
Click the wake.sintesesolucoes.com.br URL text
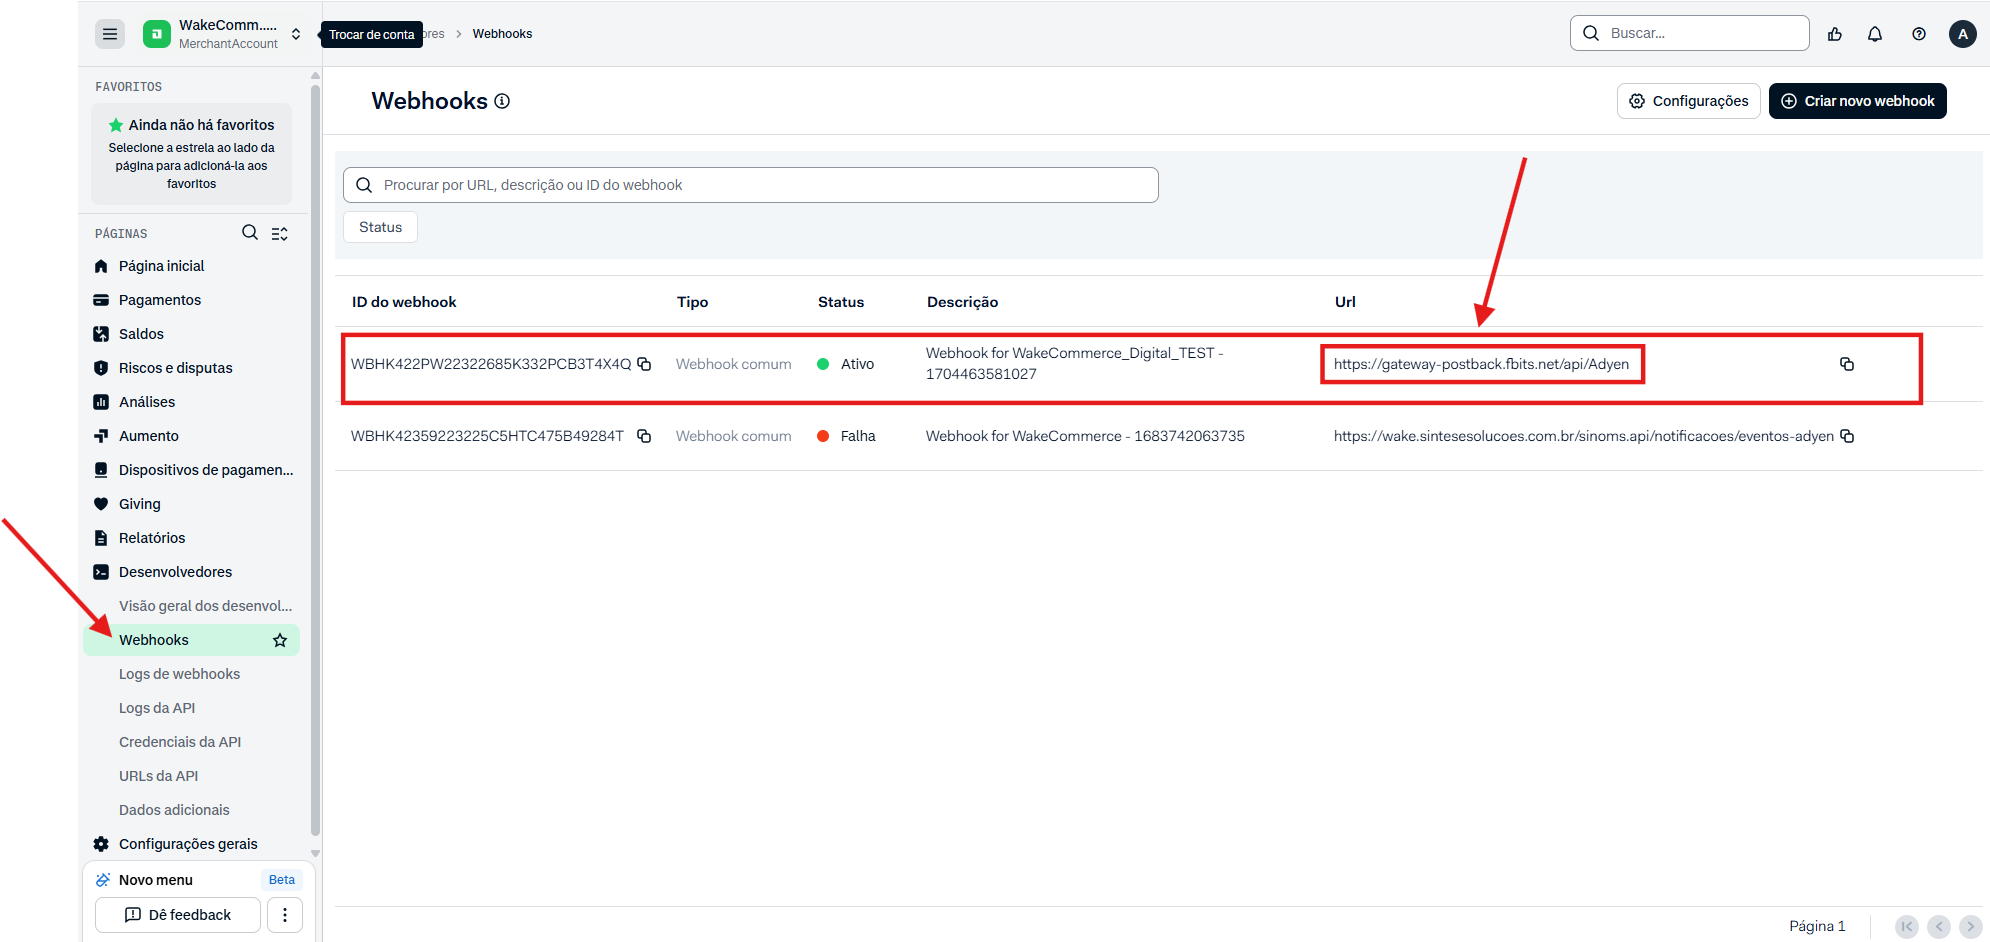click(1584, 436)
